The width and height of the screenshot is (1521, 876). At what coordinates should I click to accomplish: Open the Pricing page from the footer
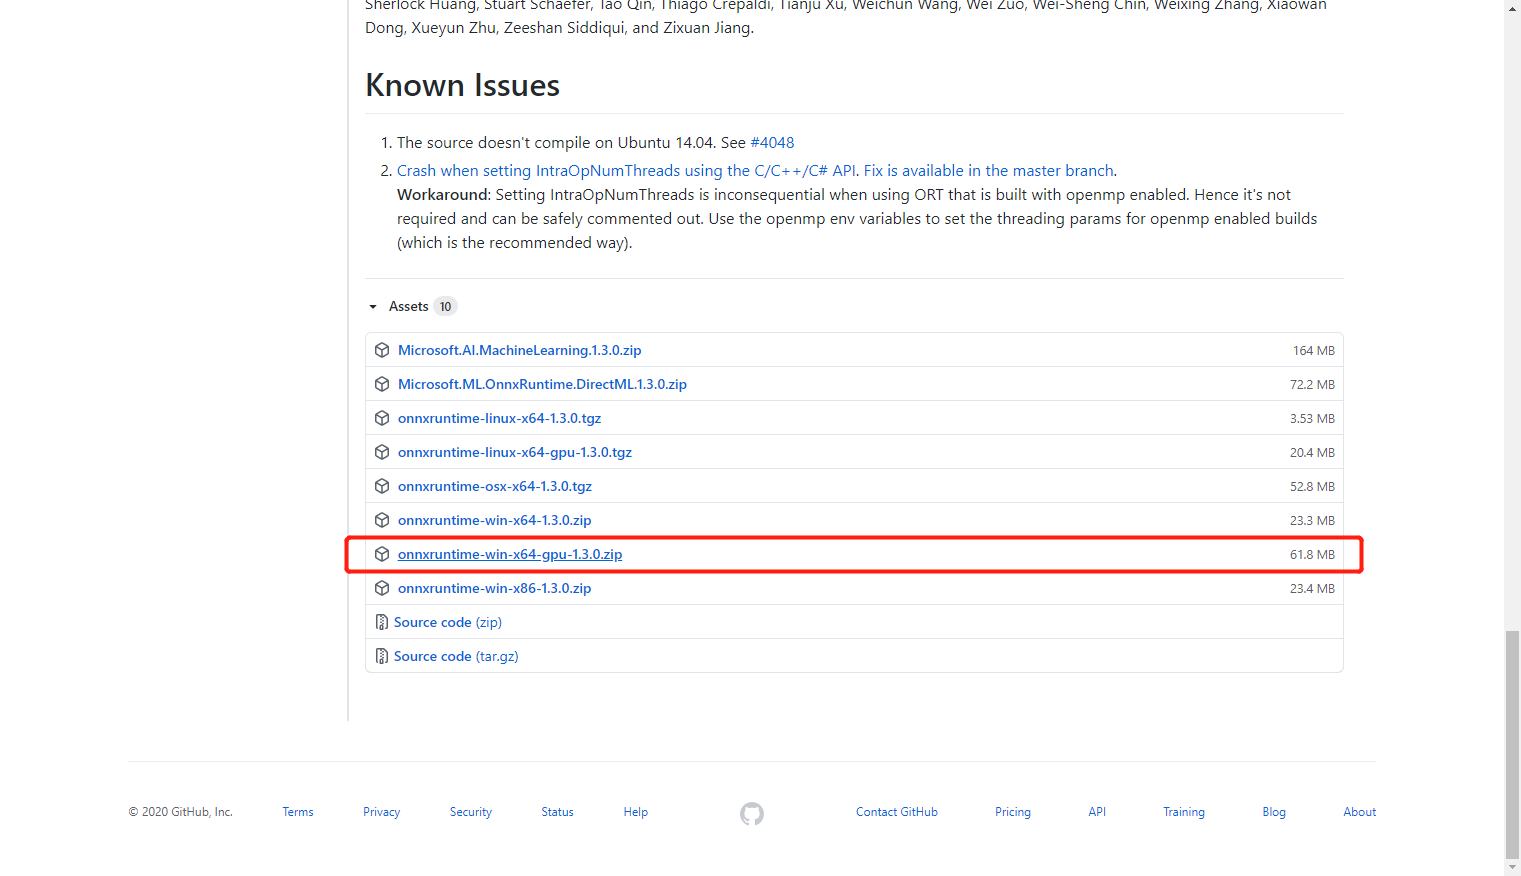click(x=1012, y=811)
